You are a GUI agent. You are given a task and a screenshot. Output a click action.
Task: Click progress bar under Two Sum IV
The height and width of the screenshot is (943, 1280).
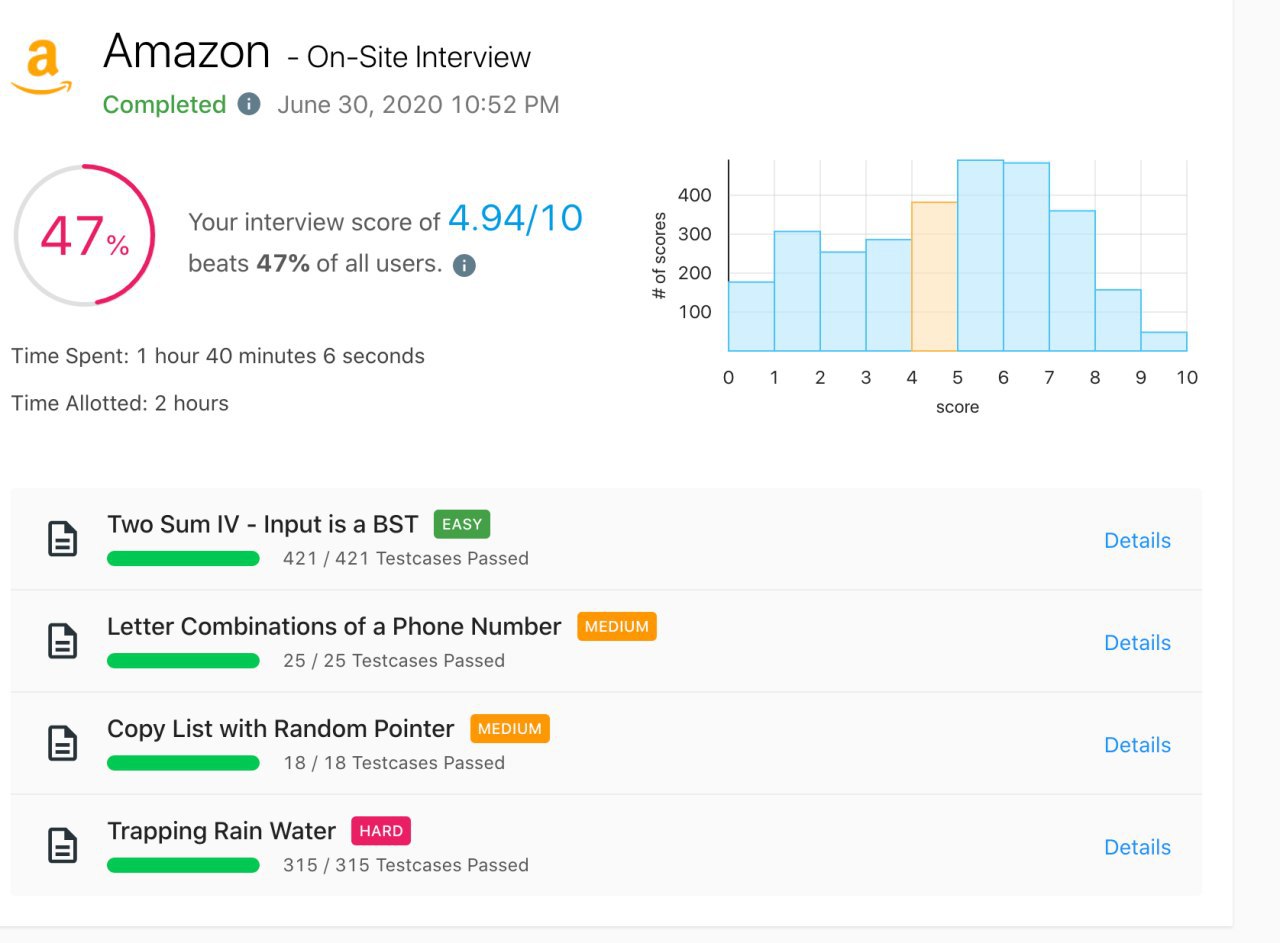tap(183, 558)
